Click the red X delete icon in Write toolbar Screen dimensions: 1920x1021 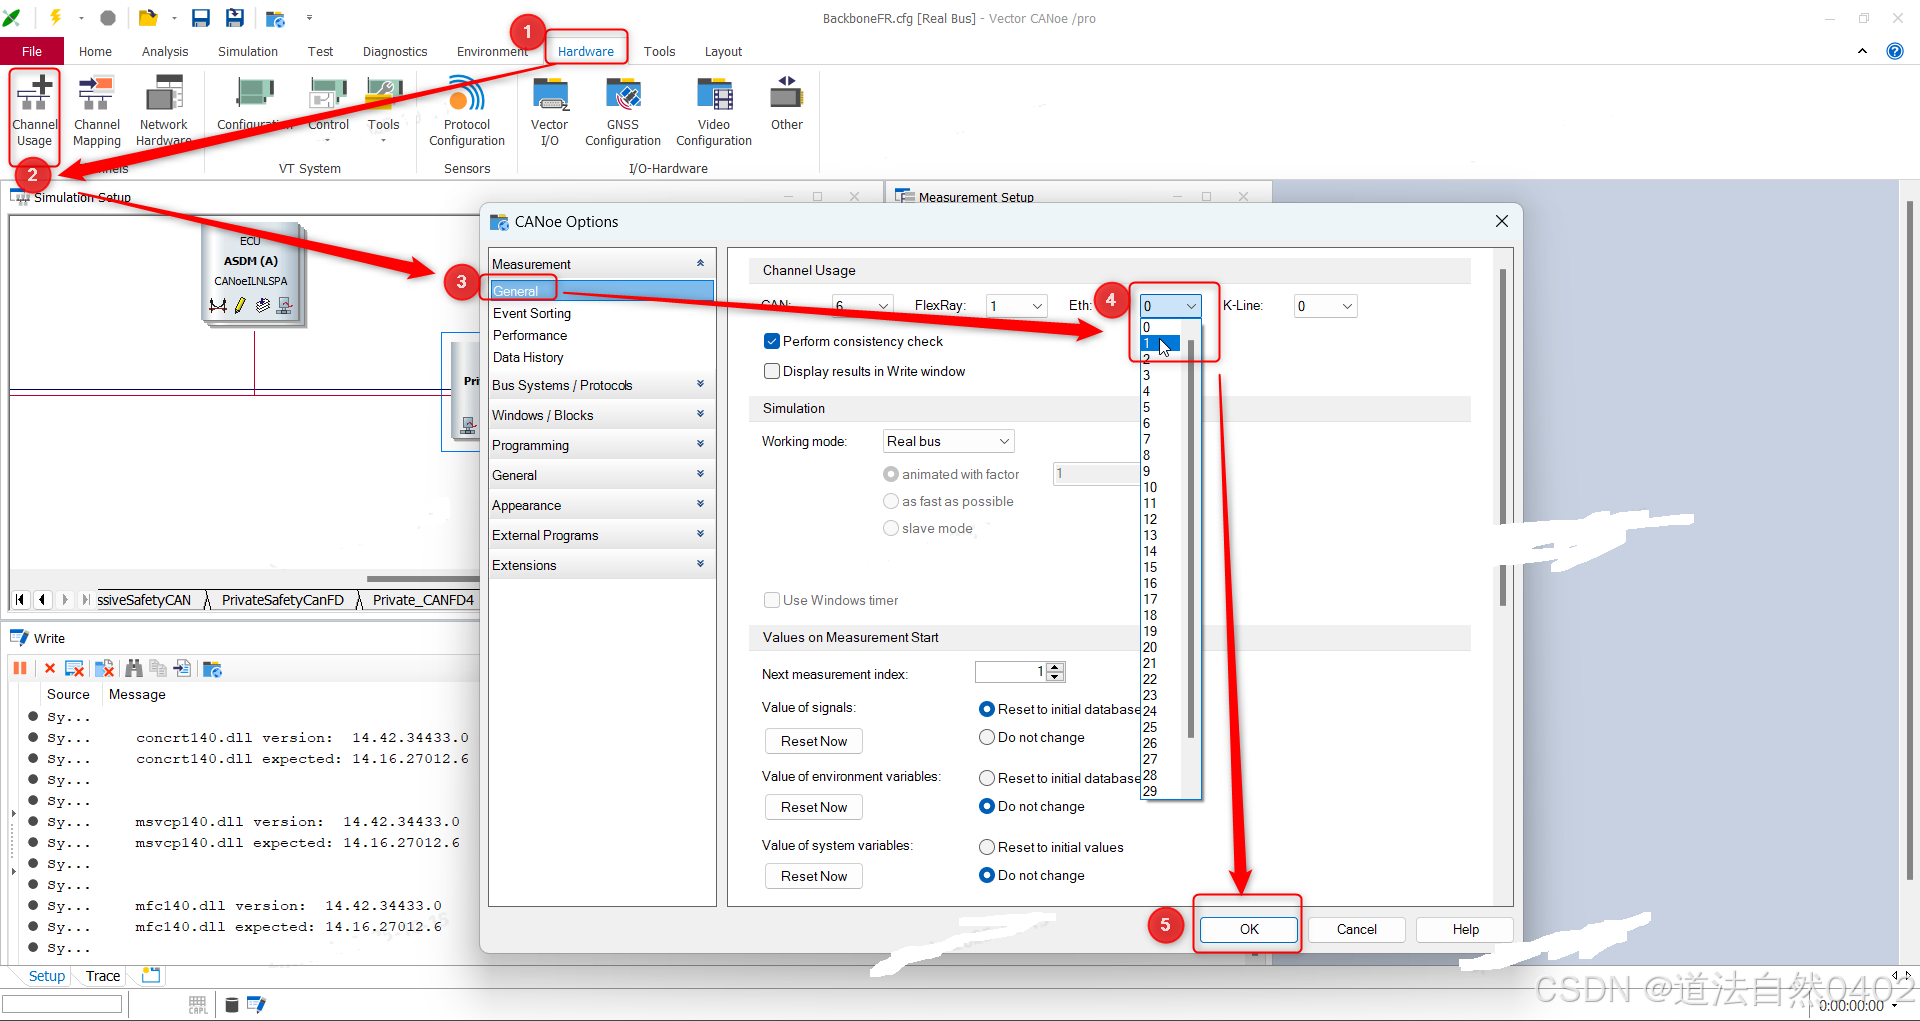(x=50, y=668)
